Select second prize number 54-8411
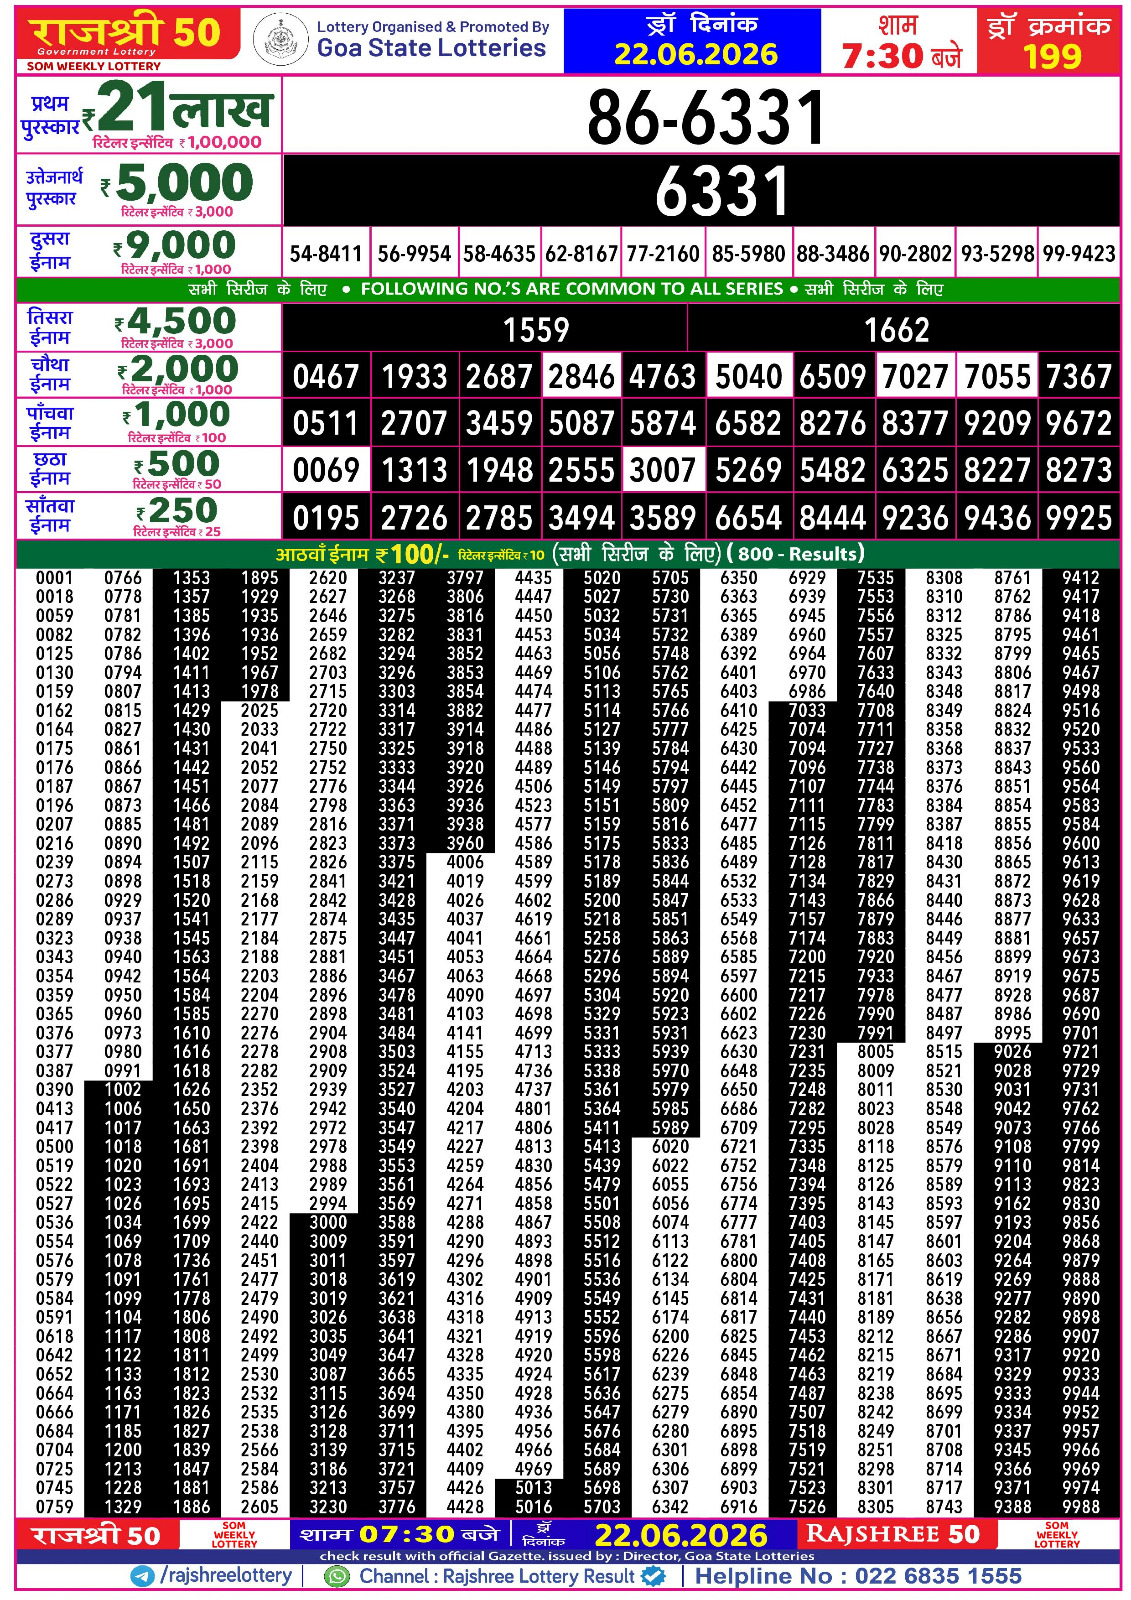Screen dimensions: 1131x1600 pyautogui.click(x=326, y=254)
